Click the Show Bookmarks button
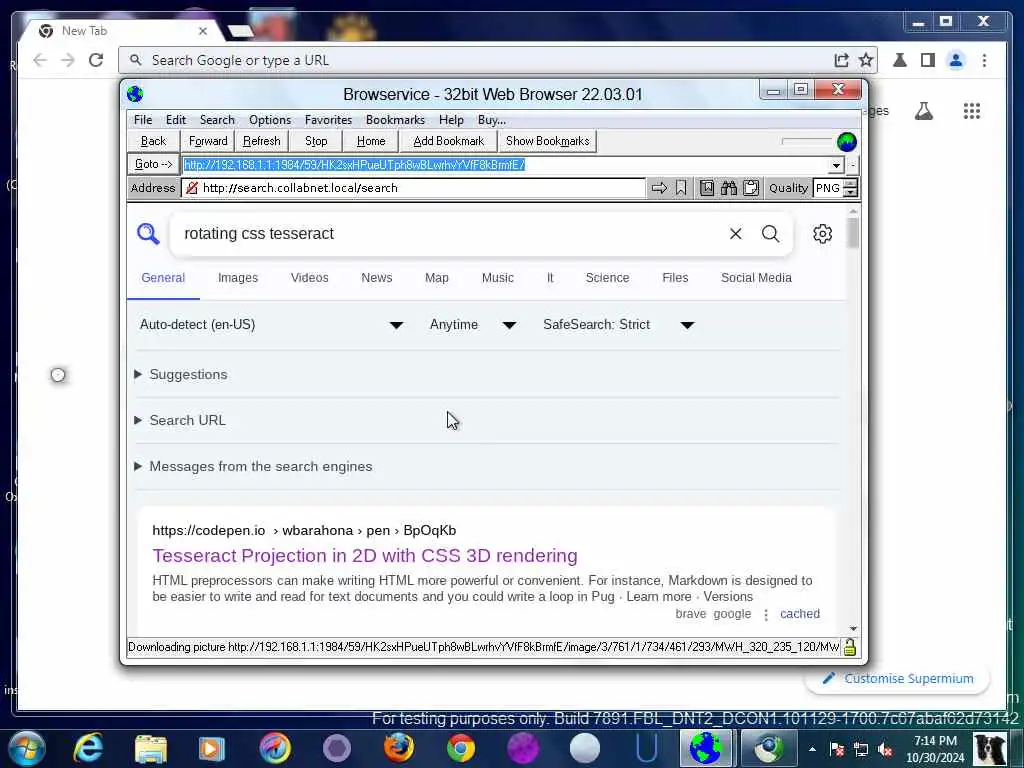This screenshot has width=1024, height=768. pyautogui.click(x=547, y=141)
